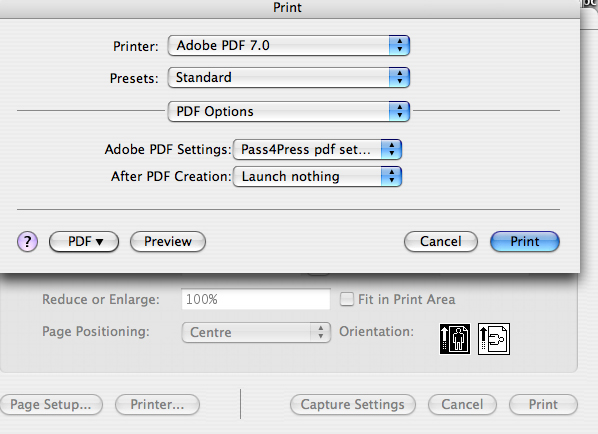598x434 pixels.
Task: Cancel the Print sheet dialog
Action: click(x=441, y=242)
